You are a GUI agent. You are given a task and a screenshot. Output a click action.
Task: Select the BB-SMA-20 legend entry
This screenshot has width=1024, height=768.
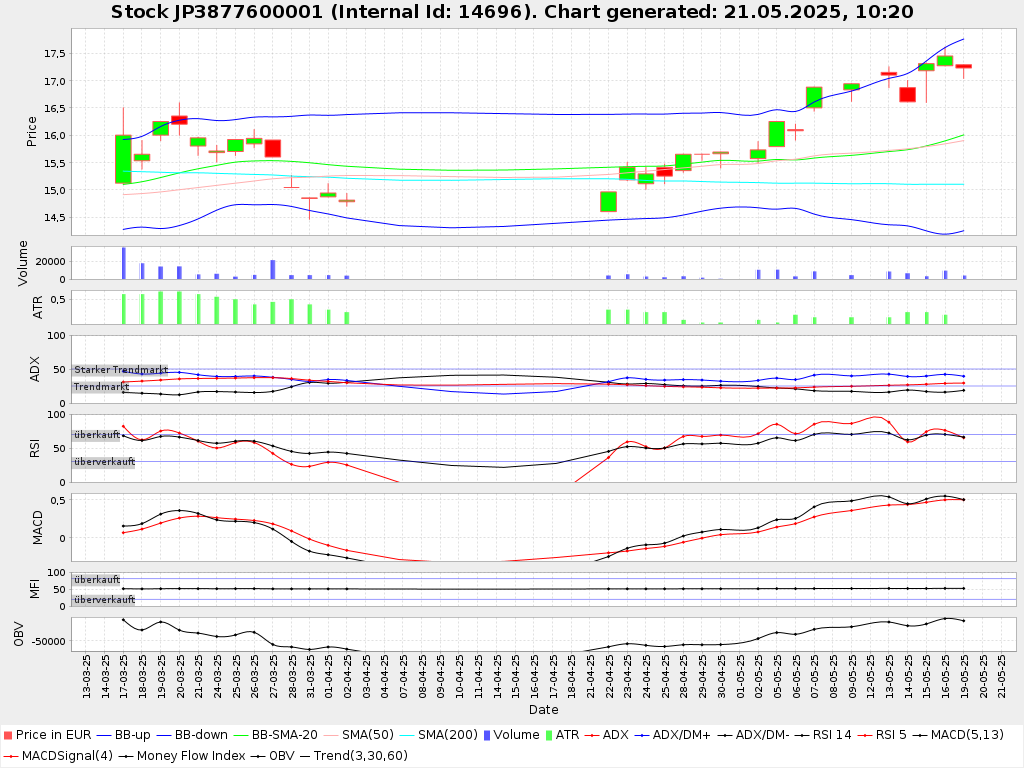click(x=275, y=735)
